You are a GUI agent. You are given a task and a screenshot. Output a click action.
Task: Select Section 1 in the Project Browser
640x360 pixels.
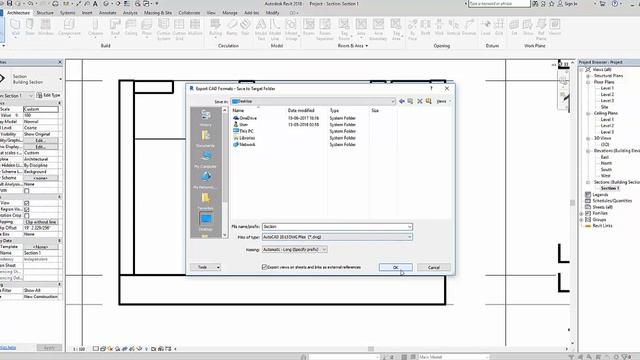(x=610, y=188)
